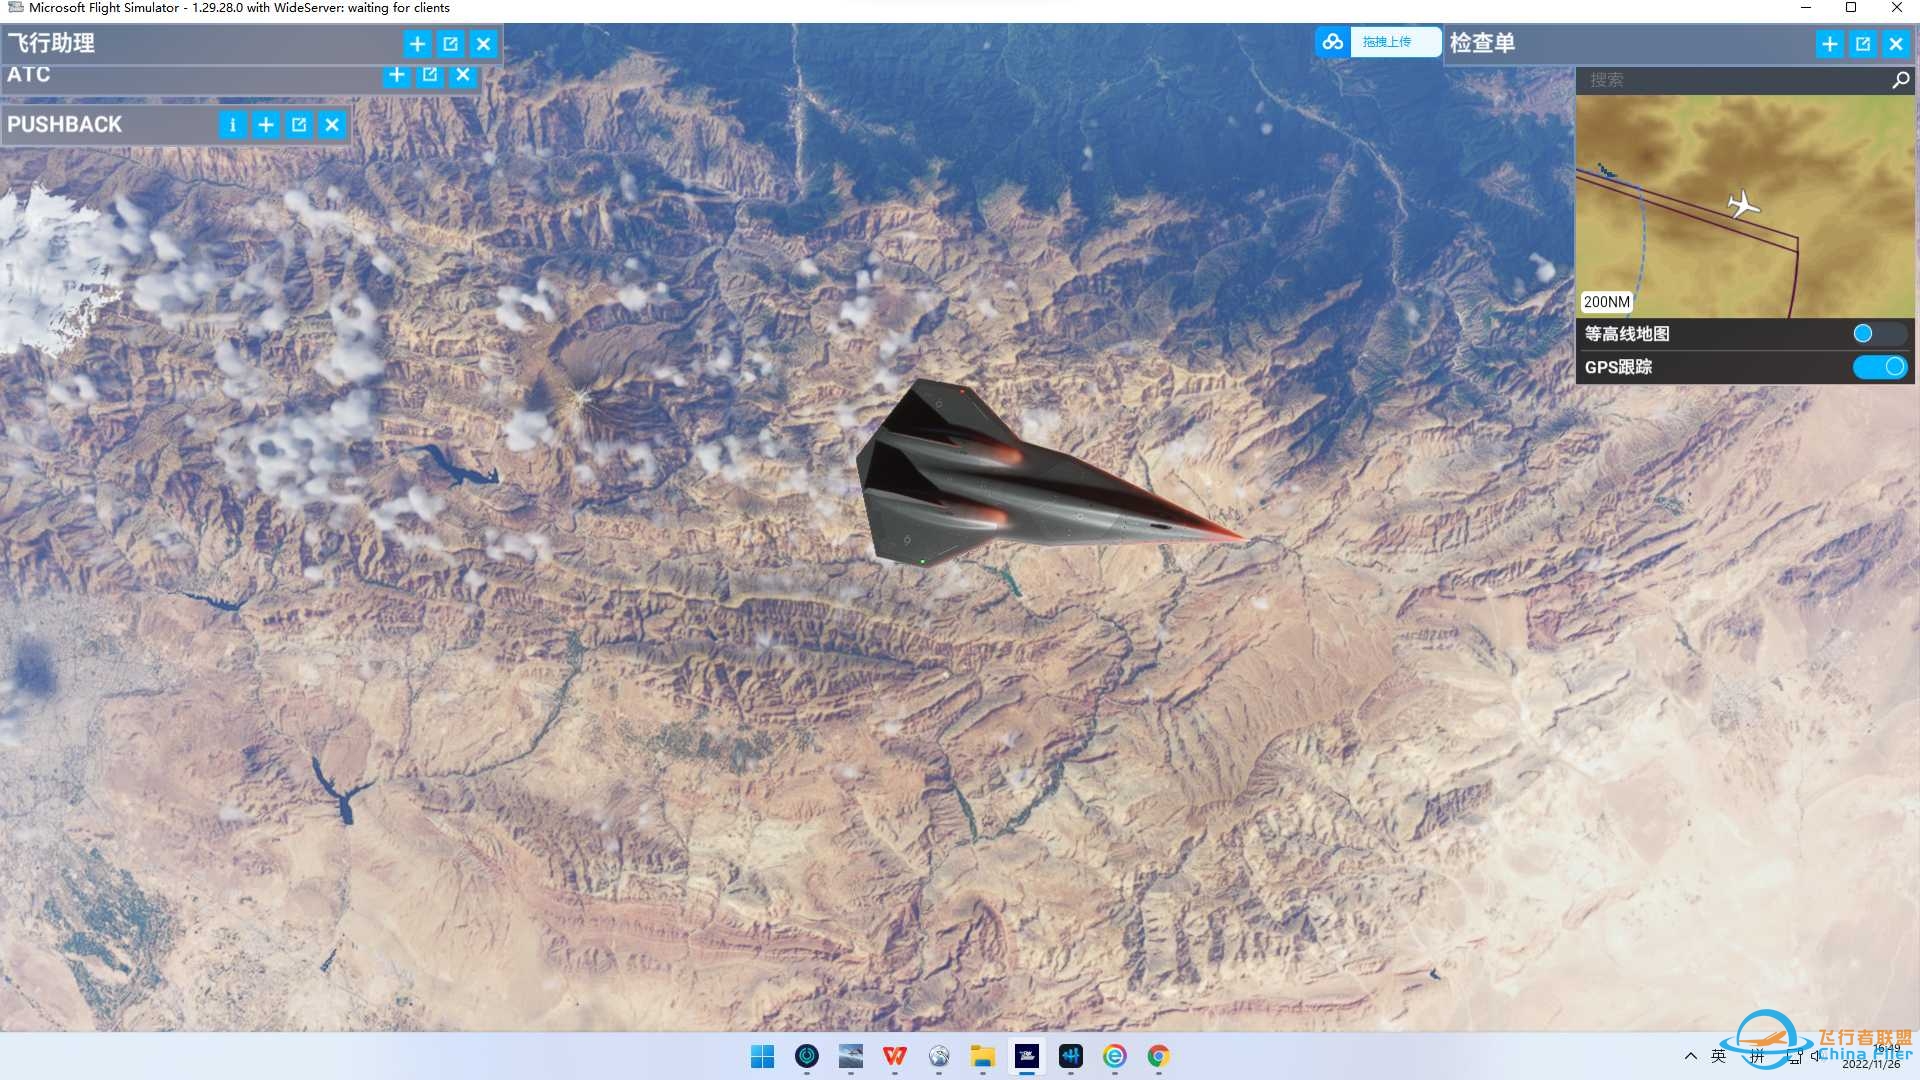Switch to Microsoft Flight Simulator in the taskbar

[1026, 1056]
